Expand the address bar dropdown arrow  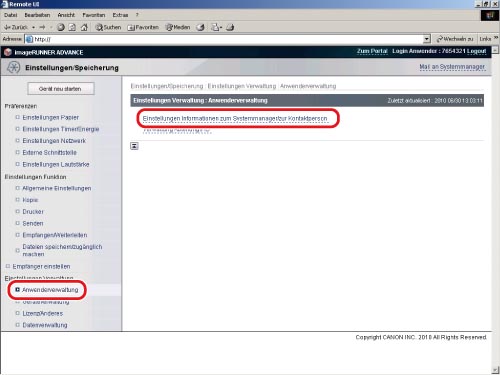coord(427,39)
